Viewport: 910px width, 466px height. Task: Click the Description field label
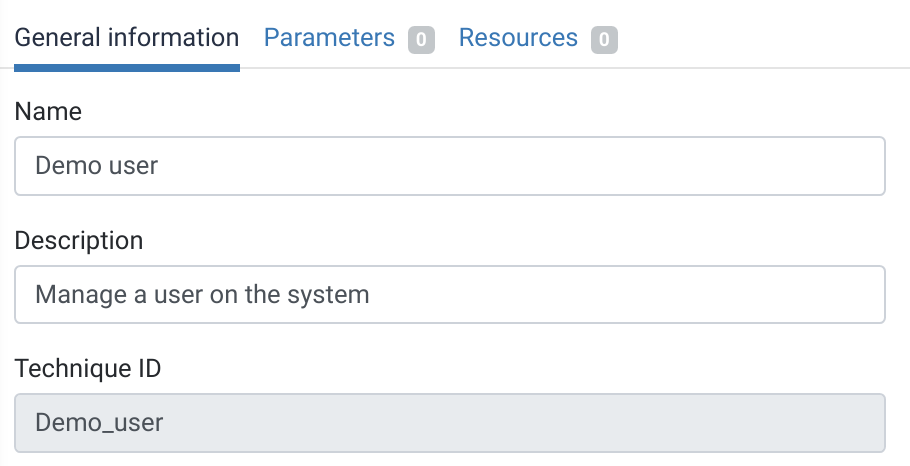point(79,241)
